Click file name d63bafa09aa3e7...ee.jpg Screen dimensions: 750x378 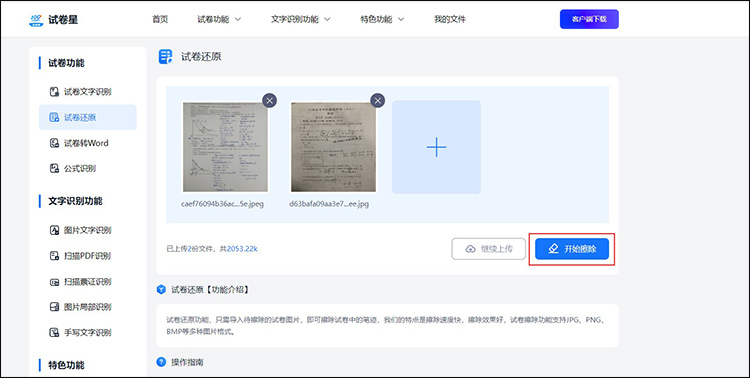(x=329, y=204)
